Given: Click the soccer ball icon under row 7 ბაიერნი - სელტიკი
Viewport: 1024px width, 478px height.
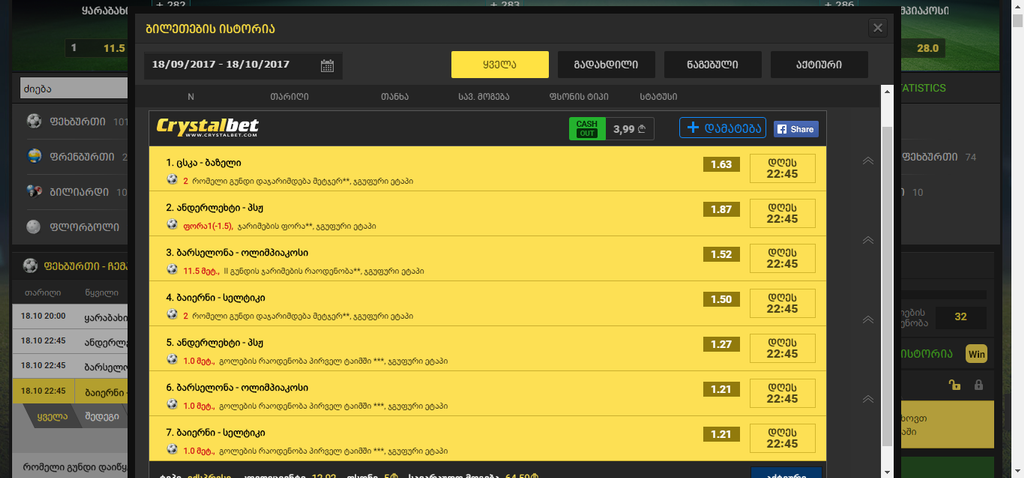Looking at the screenshot, I should click(x=172, y=449).
